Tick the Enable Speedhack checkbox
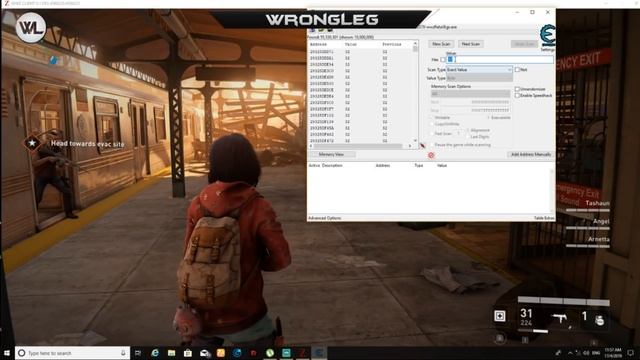The width and height of the screenshot is (640, 360). pos(518,96)
